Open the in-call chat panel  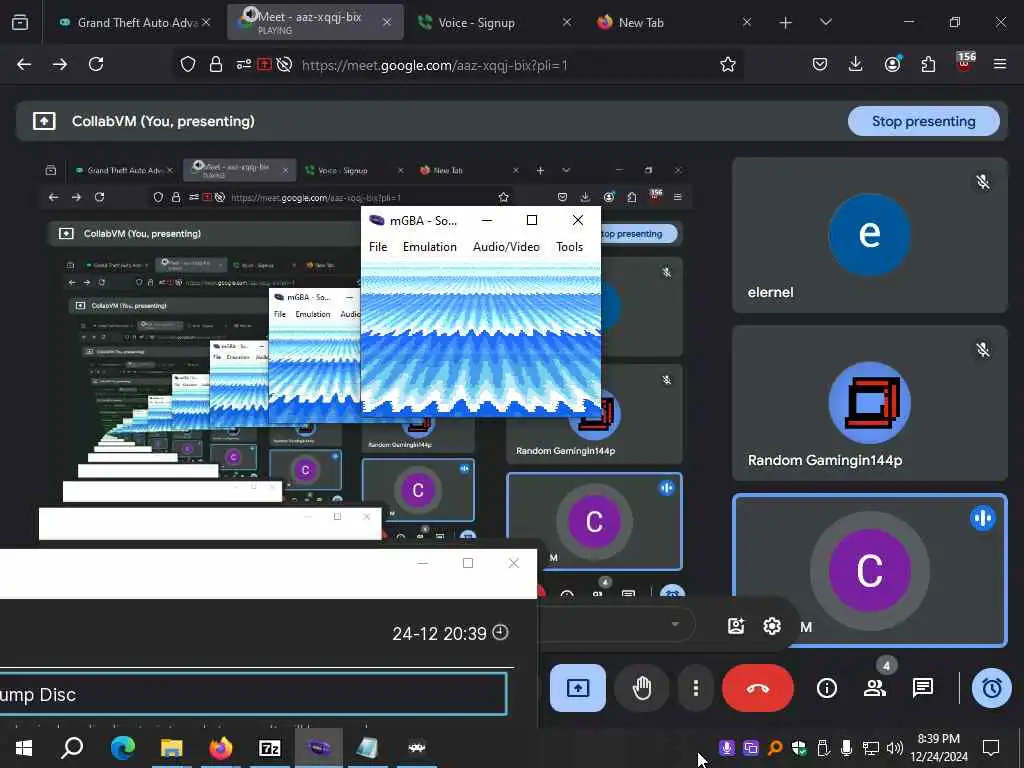923,688
